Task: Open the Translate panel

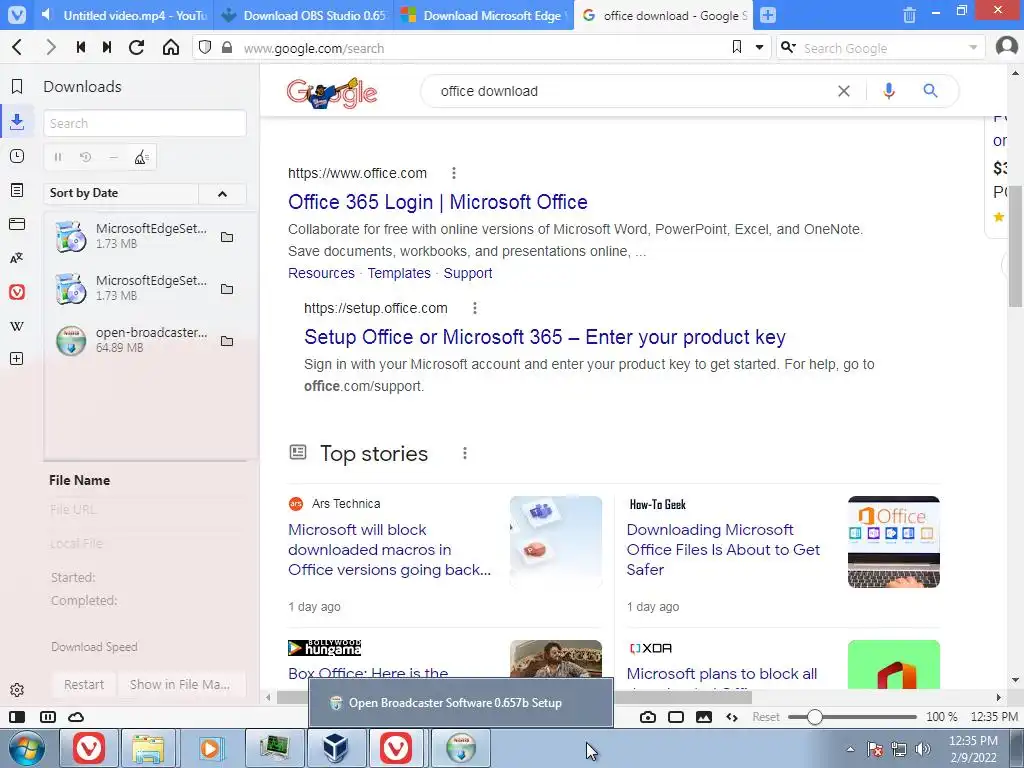Action: point(17,257)
